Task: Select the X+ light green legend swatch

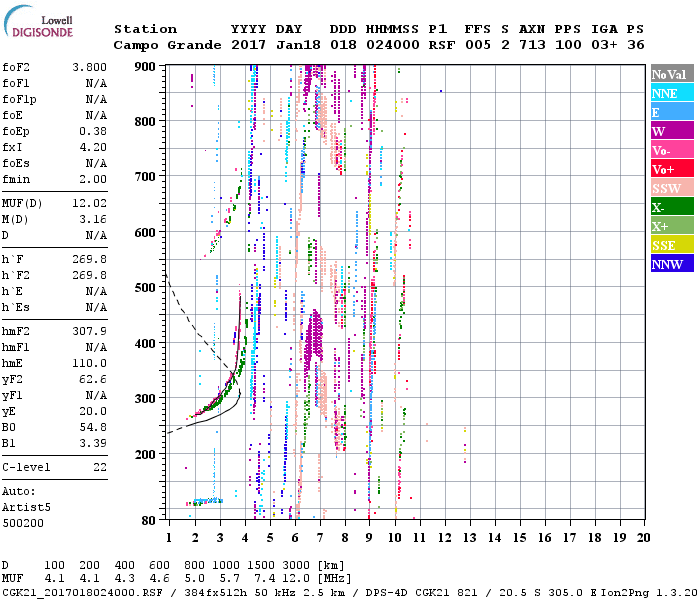Action: (x=672, y=225)
